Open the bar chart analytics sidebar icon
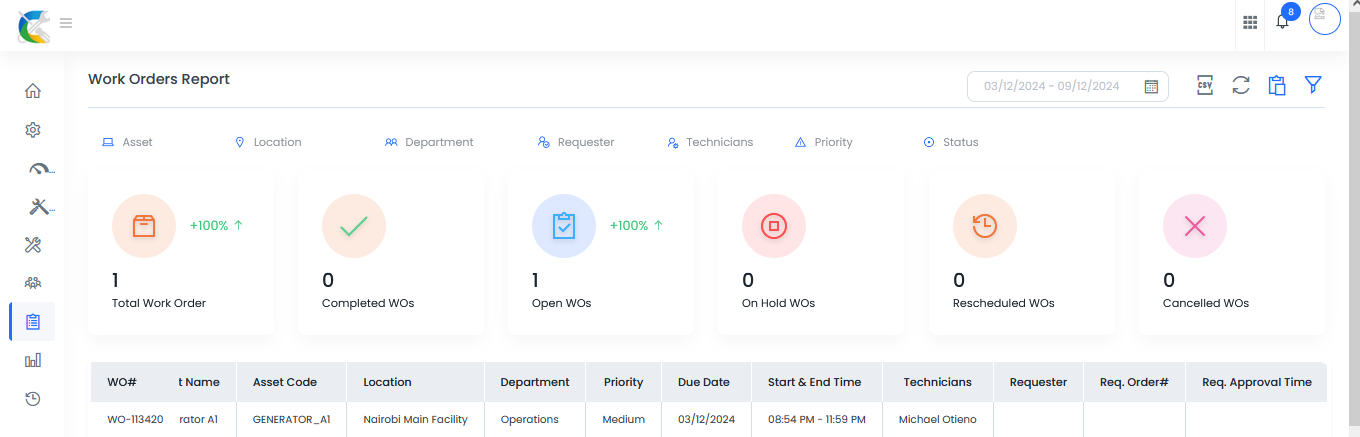 click(x=33, y=360)
